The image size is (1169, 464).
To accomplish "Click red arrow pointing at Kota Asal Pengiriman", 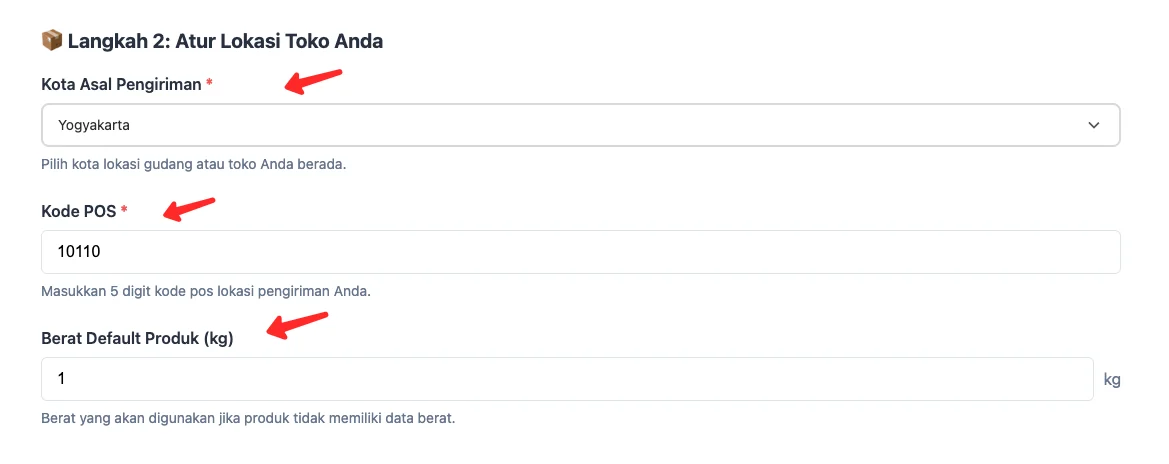I will point(314,81).
